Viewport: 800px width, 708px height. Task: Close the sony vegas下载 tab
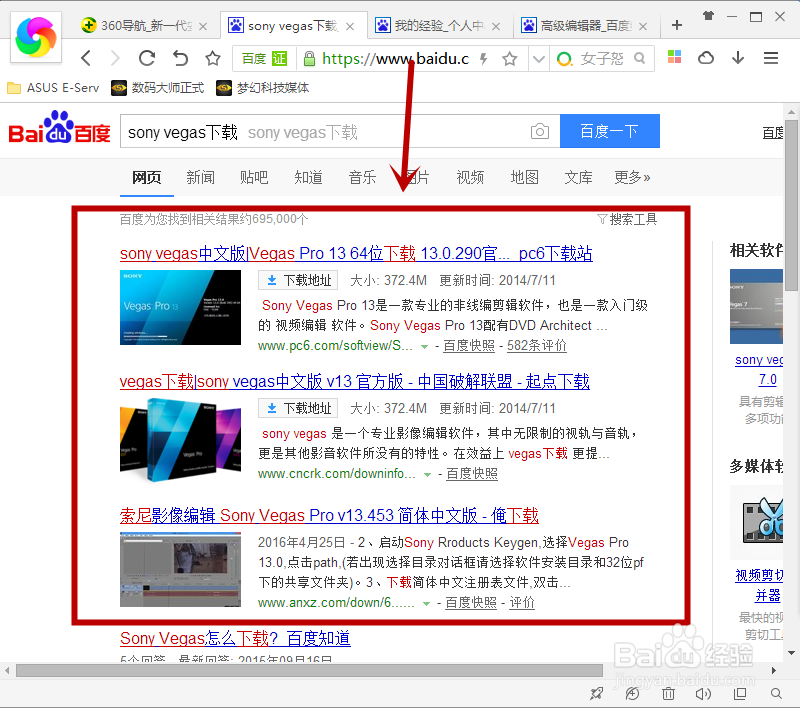click(350, 27)
